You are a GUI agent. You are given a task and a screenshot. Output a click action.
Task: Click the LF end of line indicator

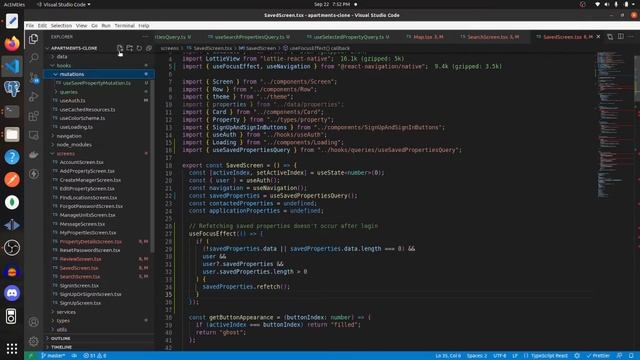515,356
